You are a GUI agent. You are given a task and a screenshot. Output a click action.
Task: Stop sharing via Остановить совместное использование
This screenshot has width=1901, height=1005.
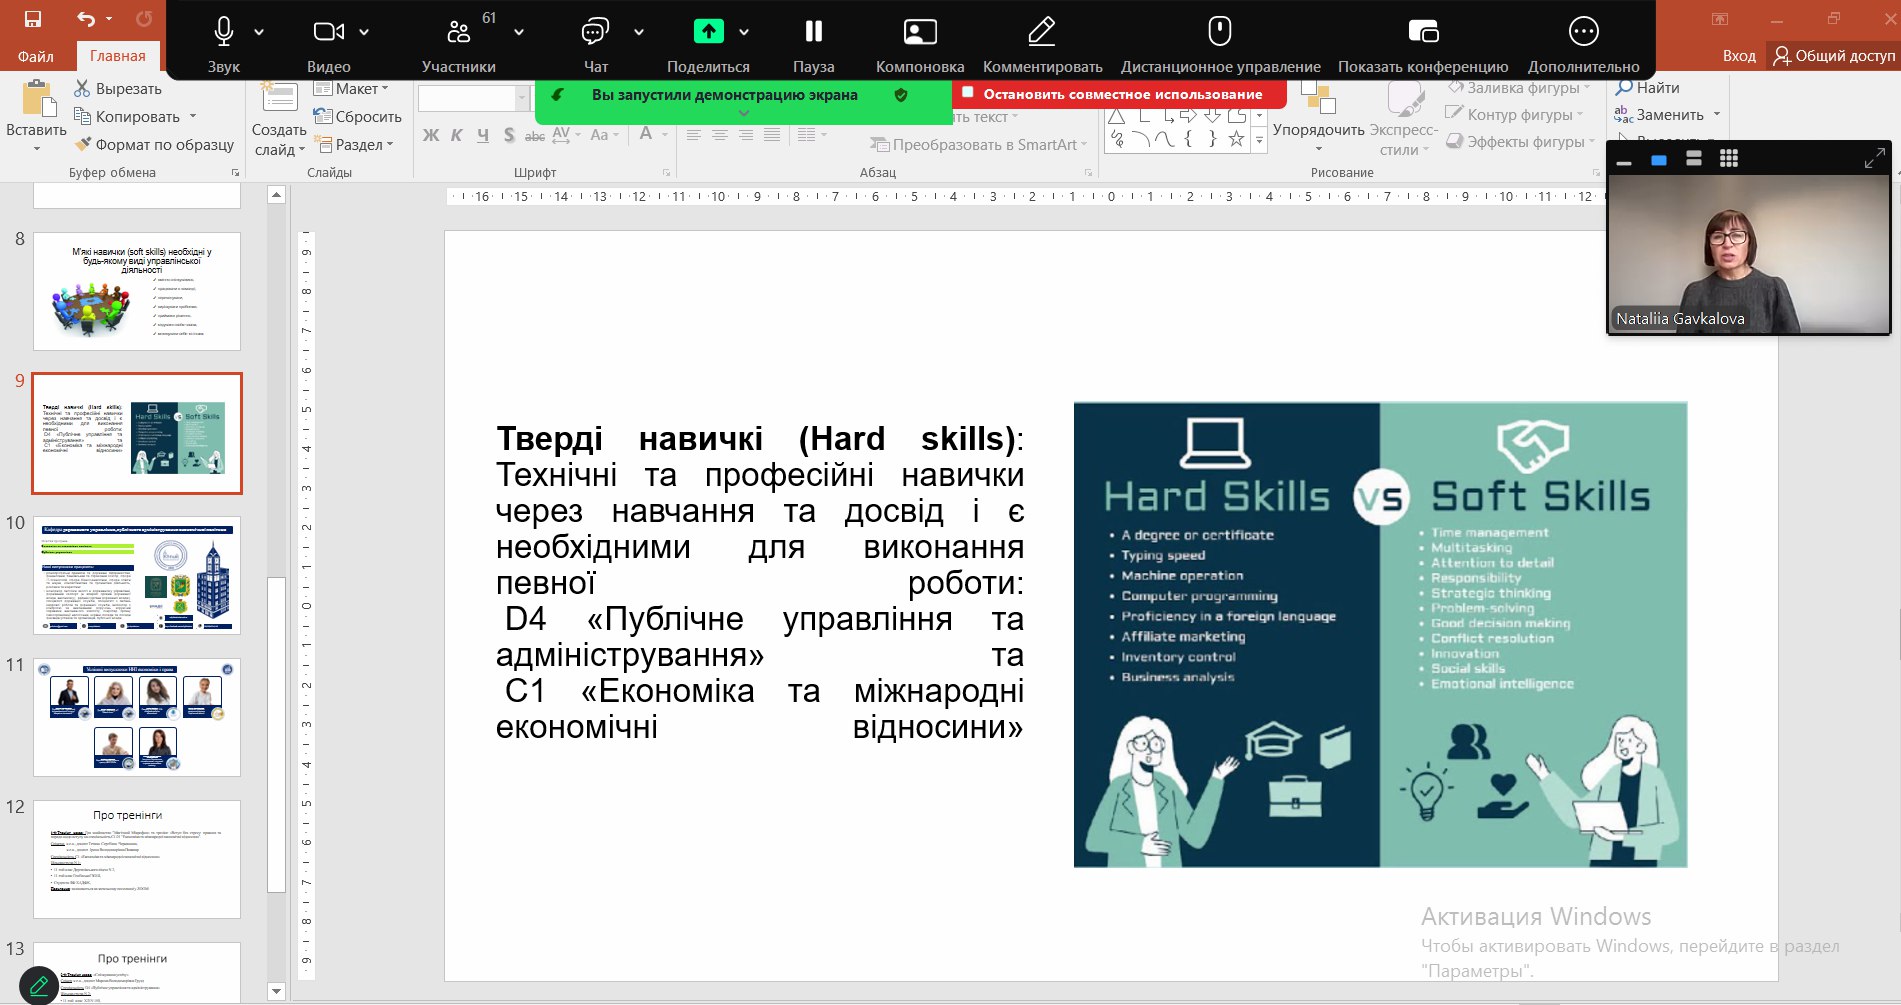(x=1112, y=94)
